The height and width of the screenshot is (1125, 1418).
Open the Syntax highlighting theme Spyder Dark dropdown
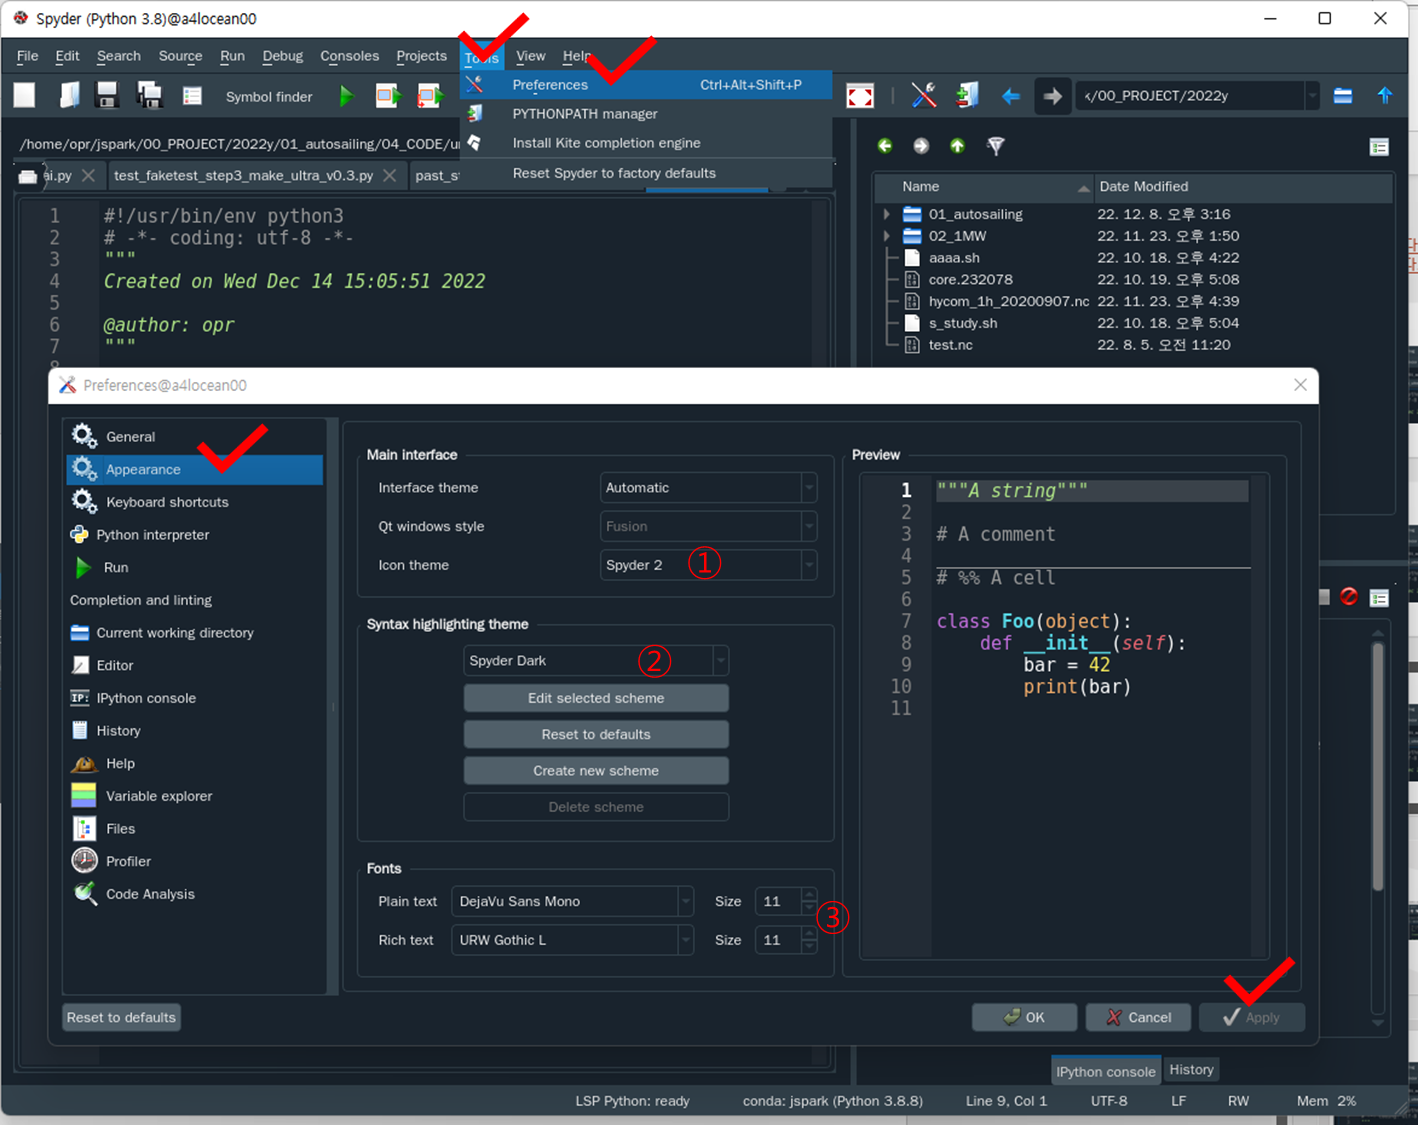pos(596,661)
